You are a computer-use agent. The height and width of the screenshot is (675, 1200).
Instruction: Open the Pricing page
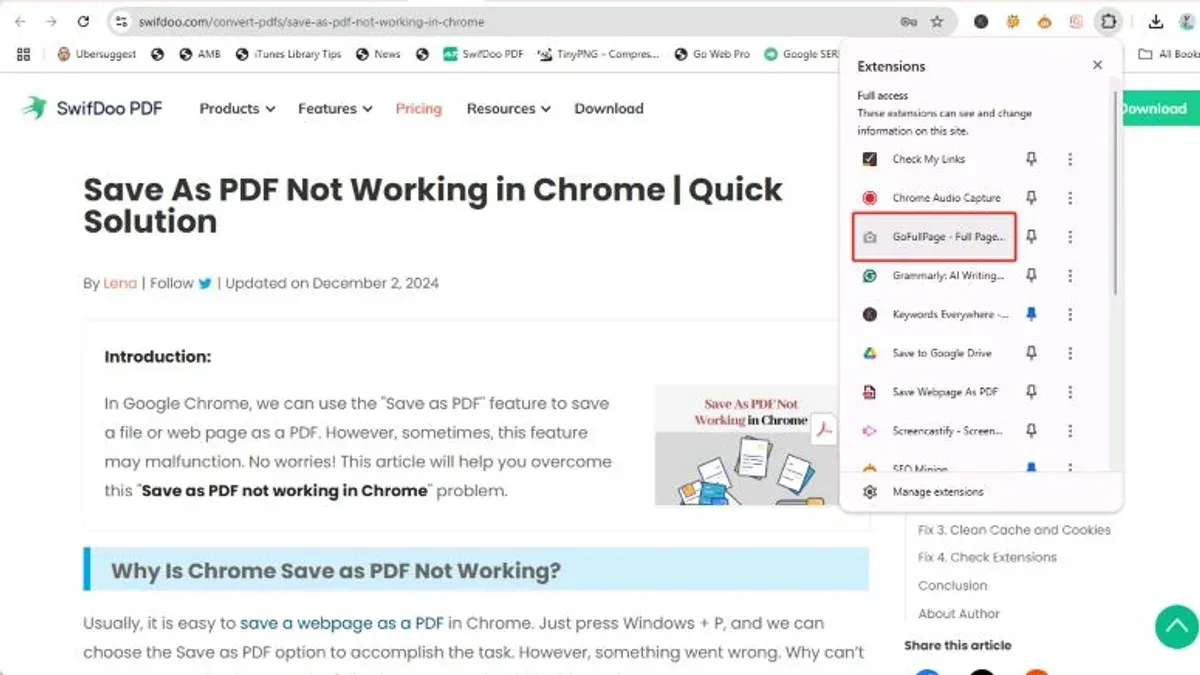tap(418, 109)
